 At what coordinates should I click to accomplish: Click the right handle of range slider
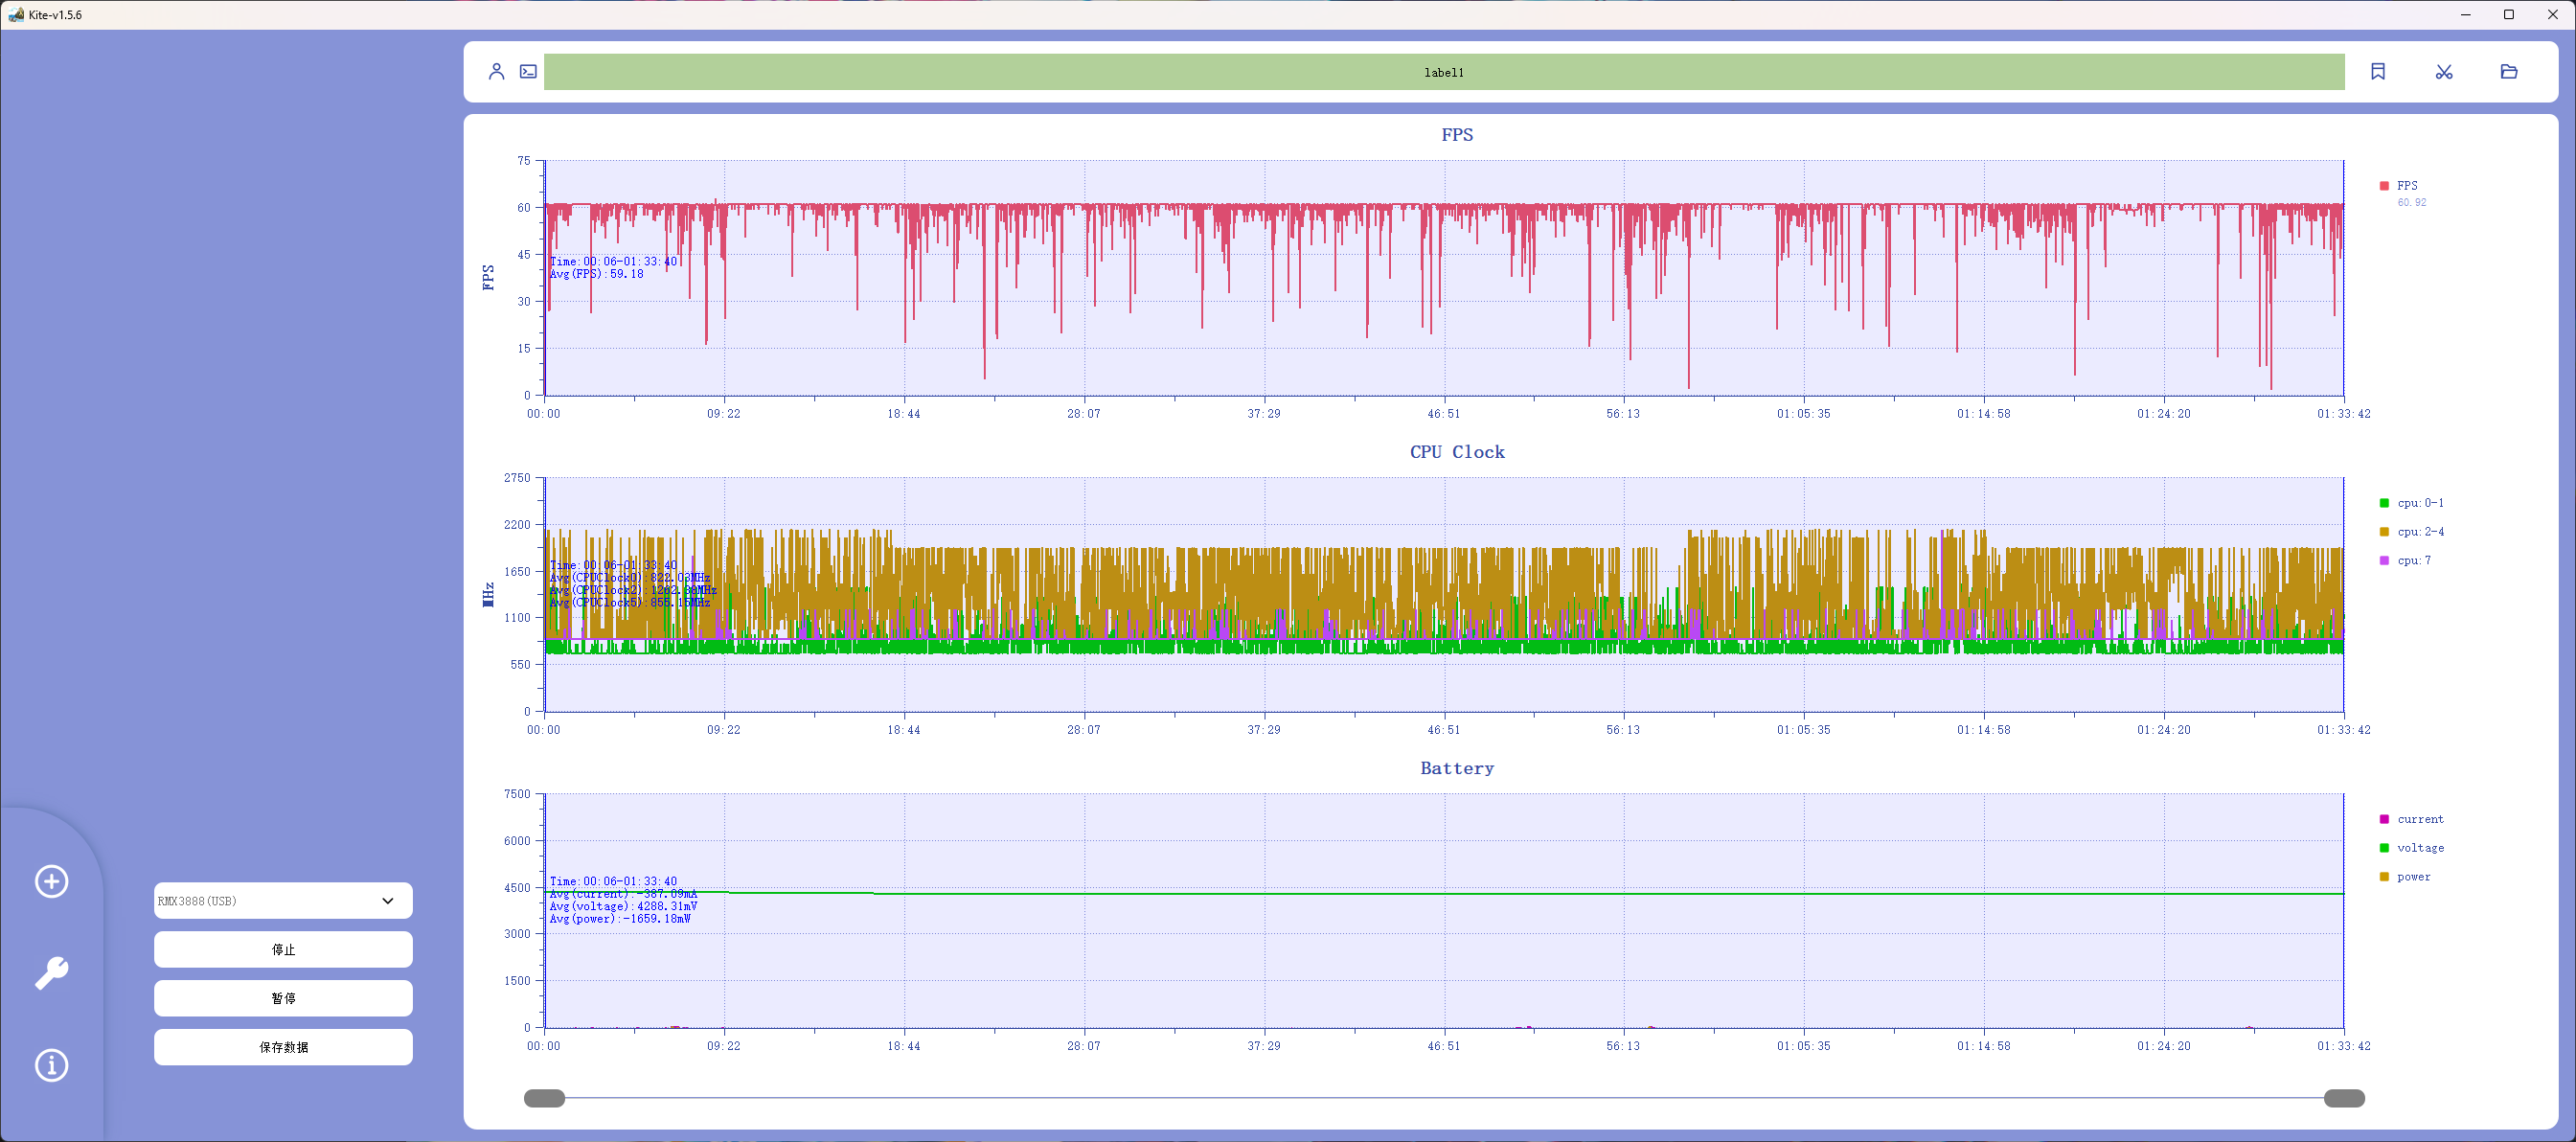[x=2343, y=1098]
